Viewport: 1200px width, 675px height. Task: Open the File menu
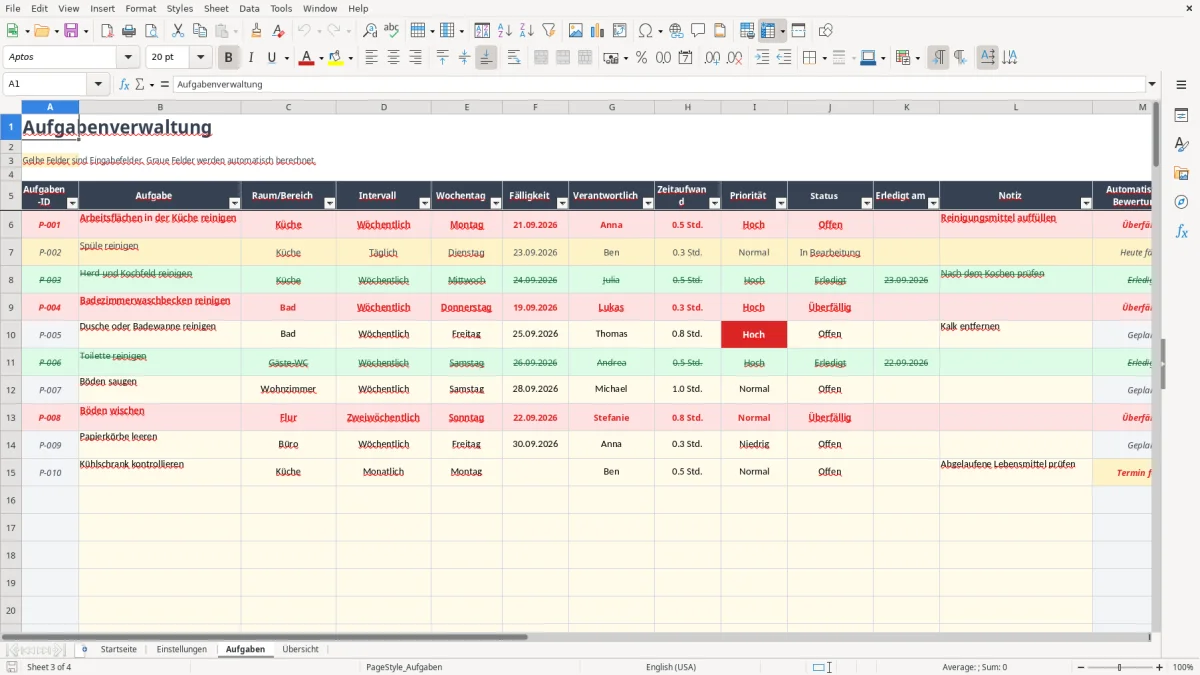[11, 8]
